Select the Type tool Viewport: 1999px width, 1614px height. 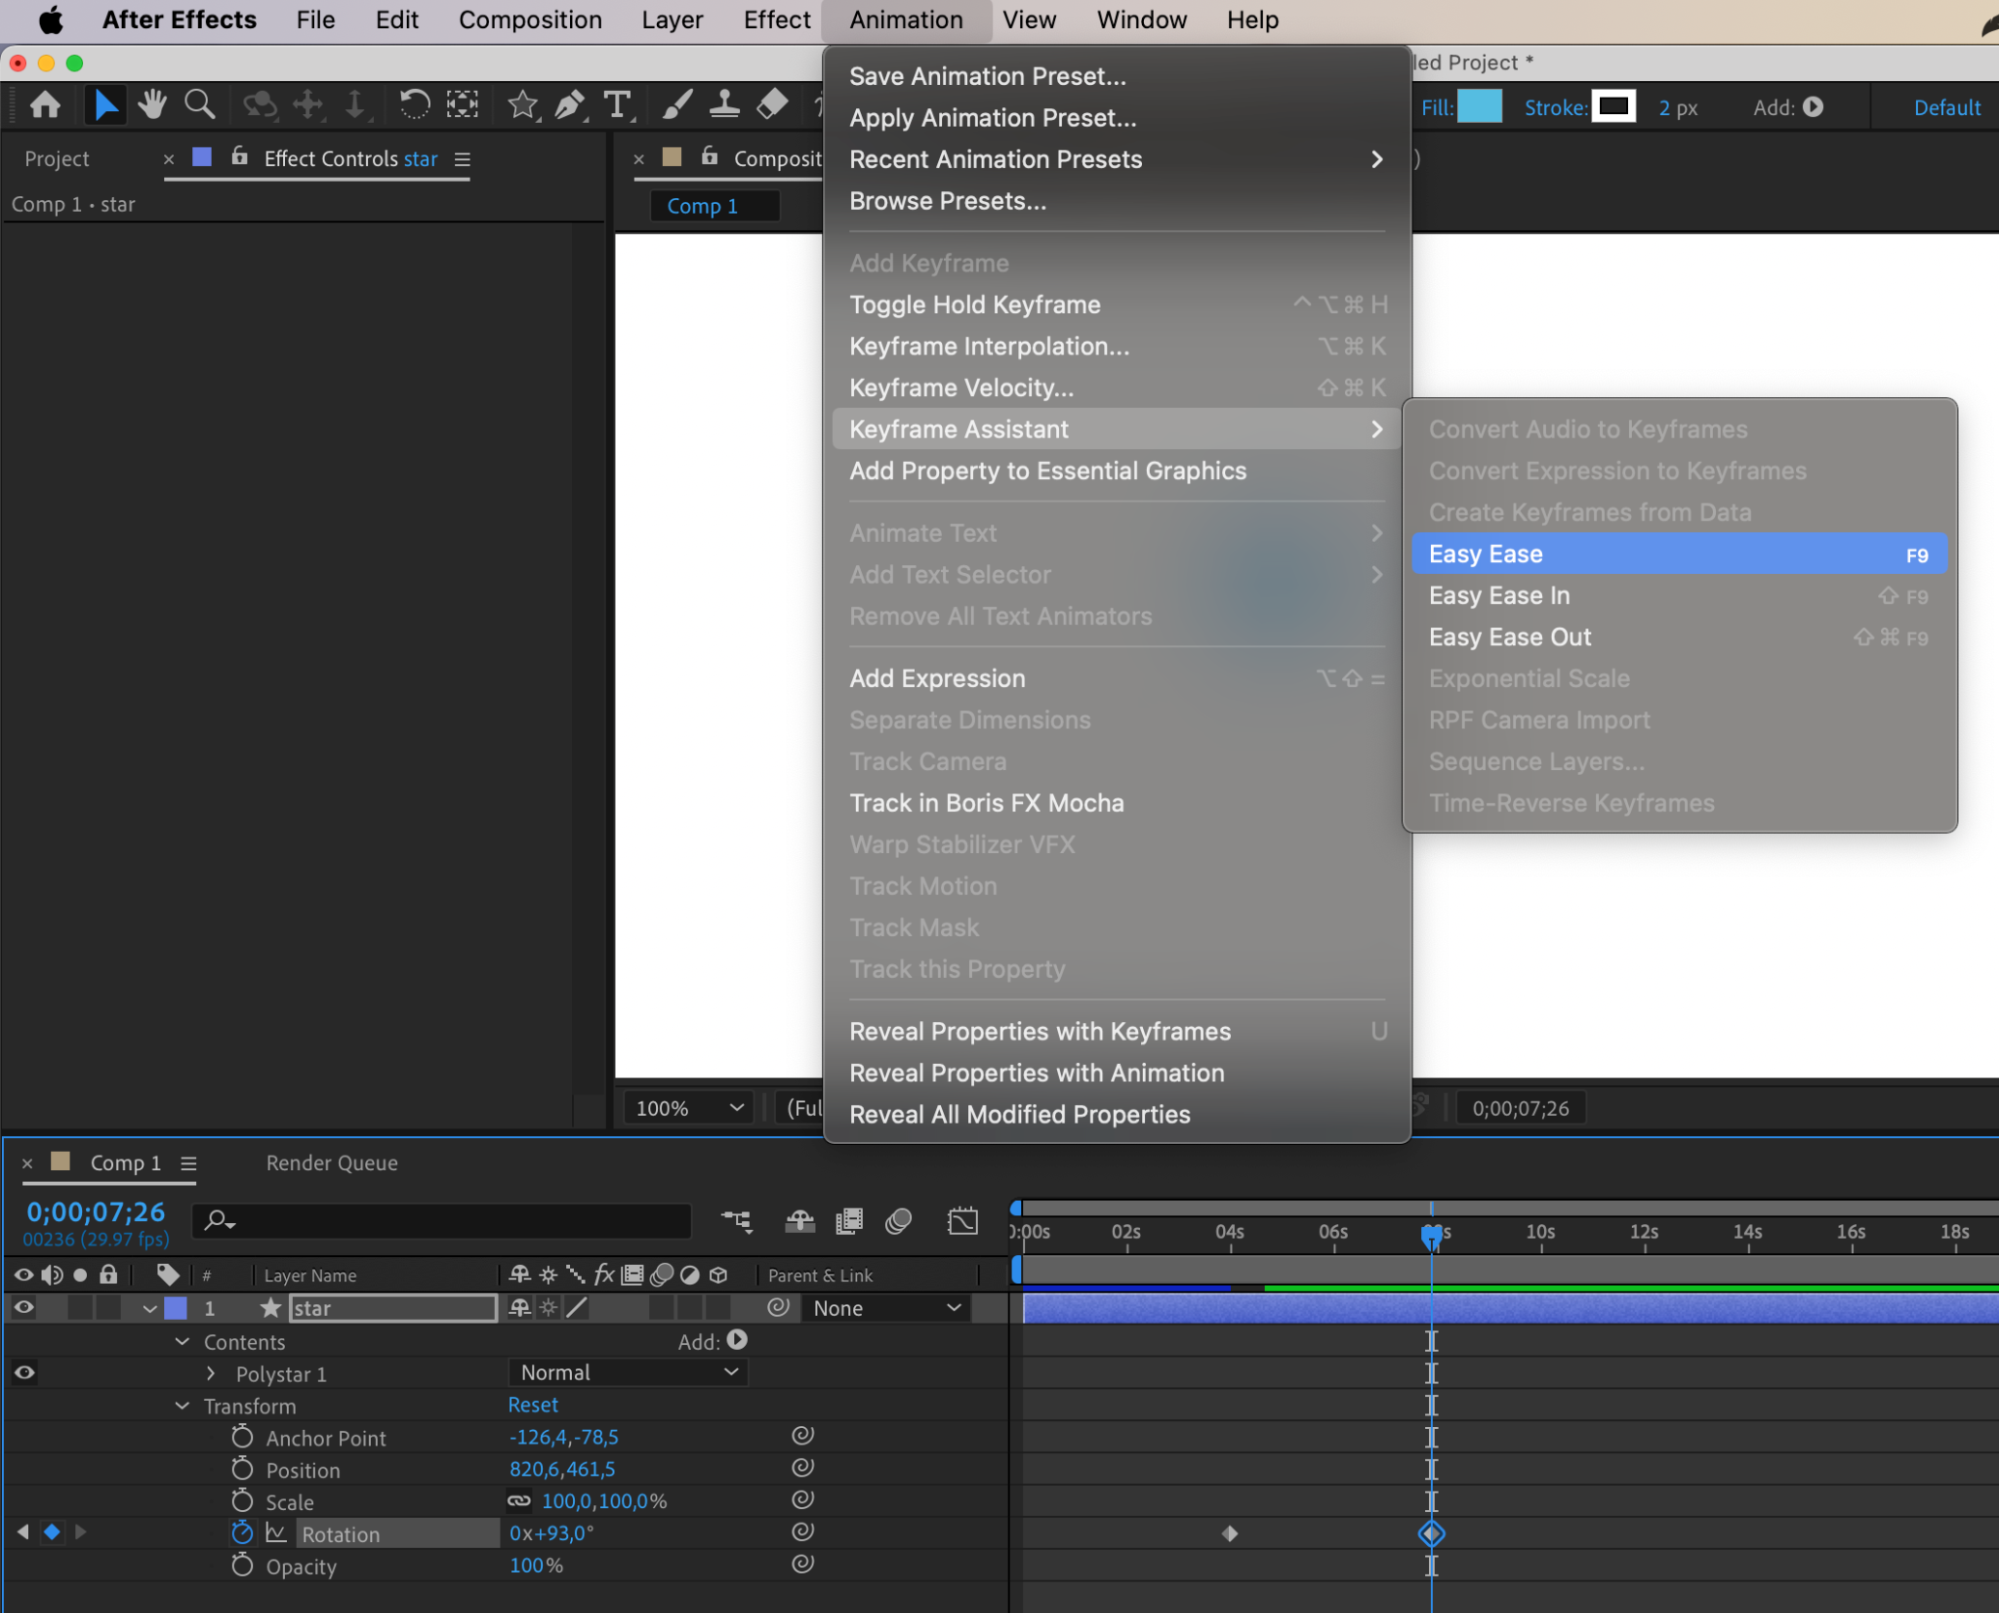pos(618,105)
